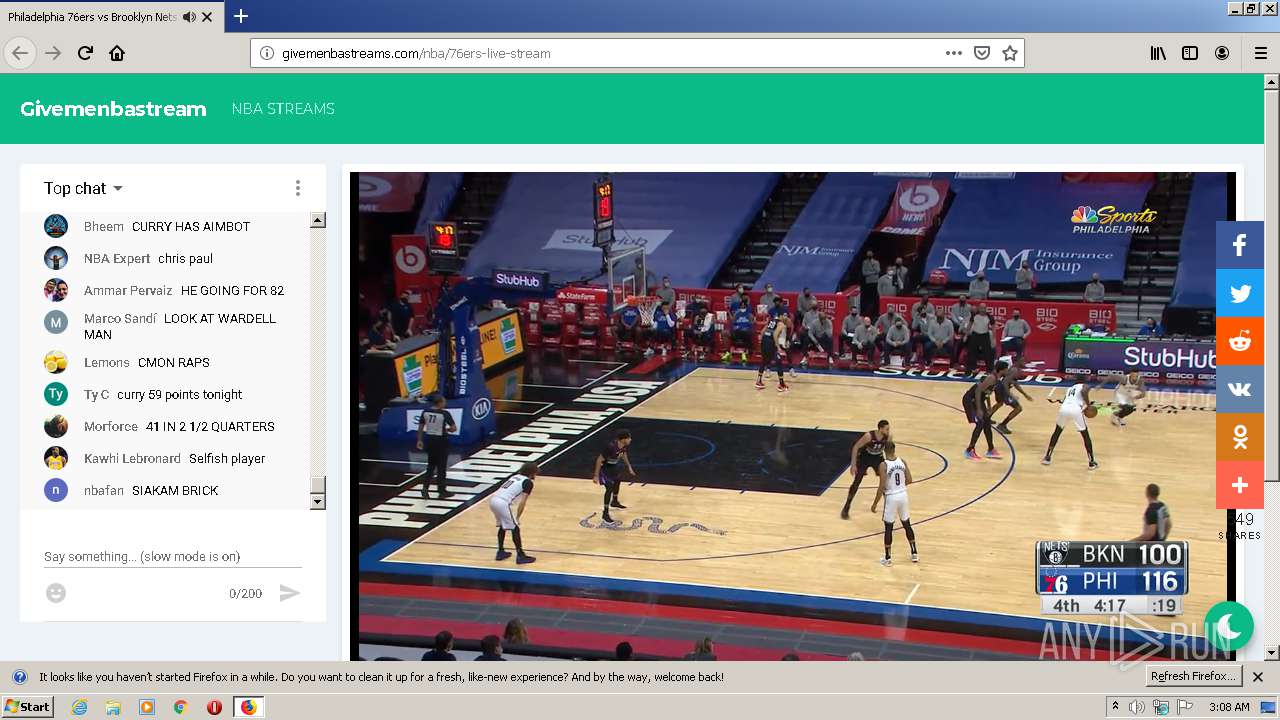Open Firefox Library

tap(1158, 53)
